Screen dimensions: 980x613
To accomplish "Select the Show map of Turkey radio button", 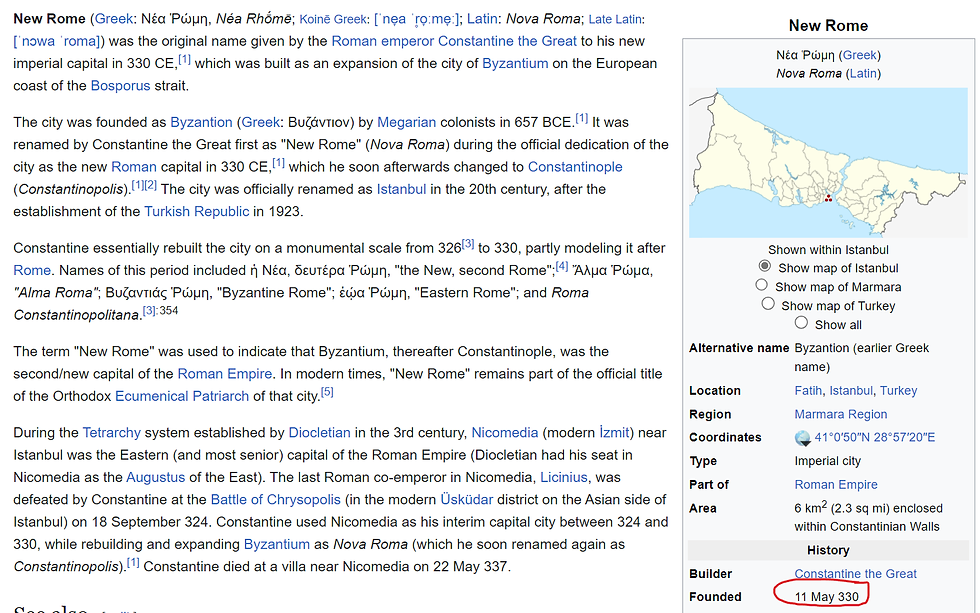I will [768, 304].
